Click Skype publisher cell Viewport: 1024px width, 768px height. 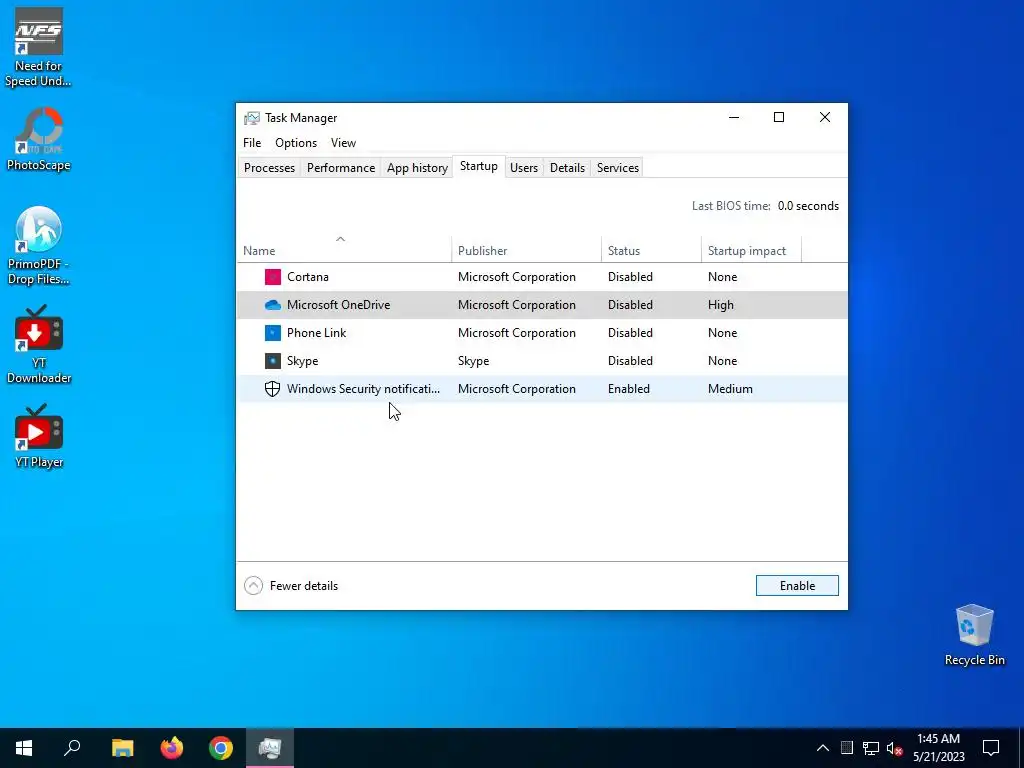pos(473,361)
